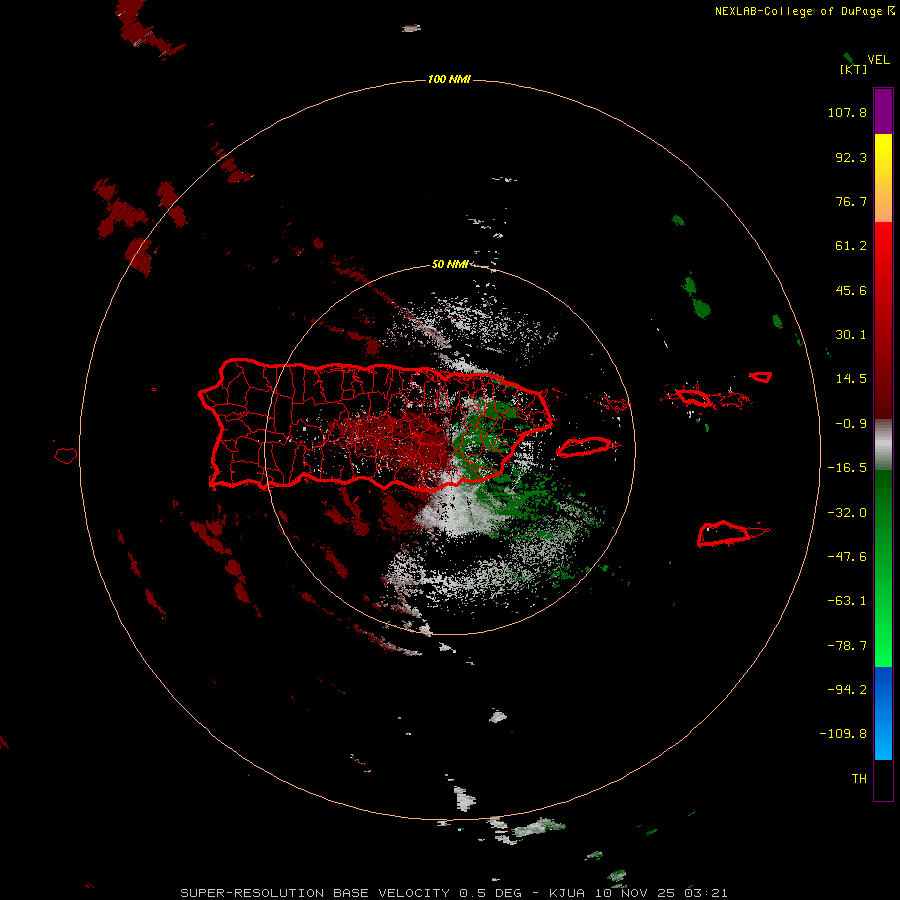Image resolution: width=900 pixels, height=900 pixels.
Task: Click the [KT] units label
Action: pyautogui.click(x=854, y=69)
